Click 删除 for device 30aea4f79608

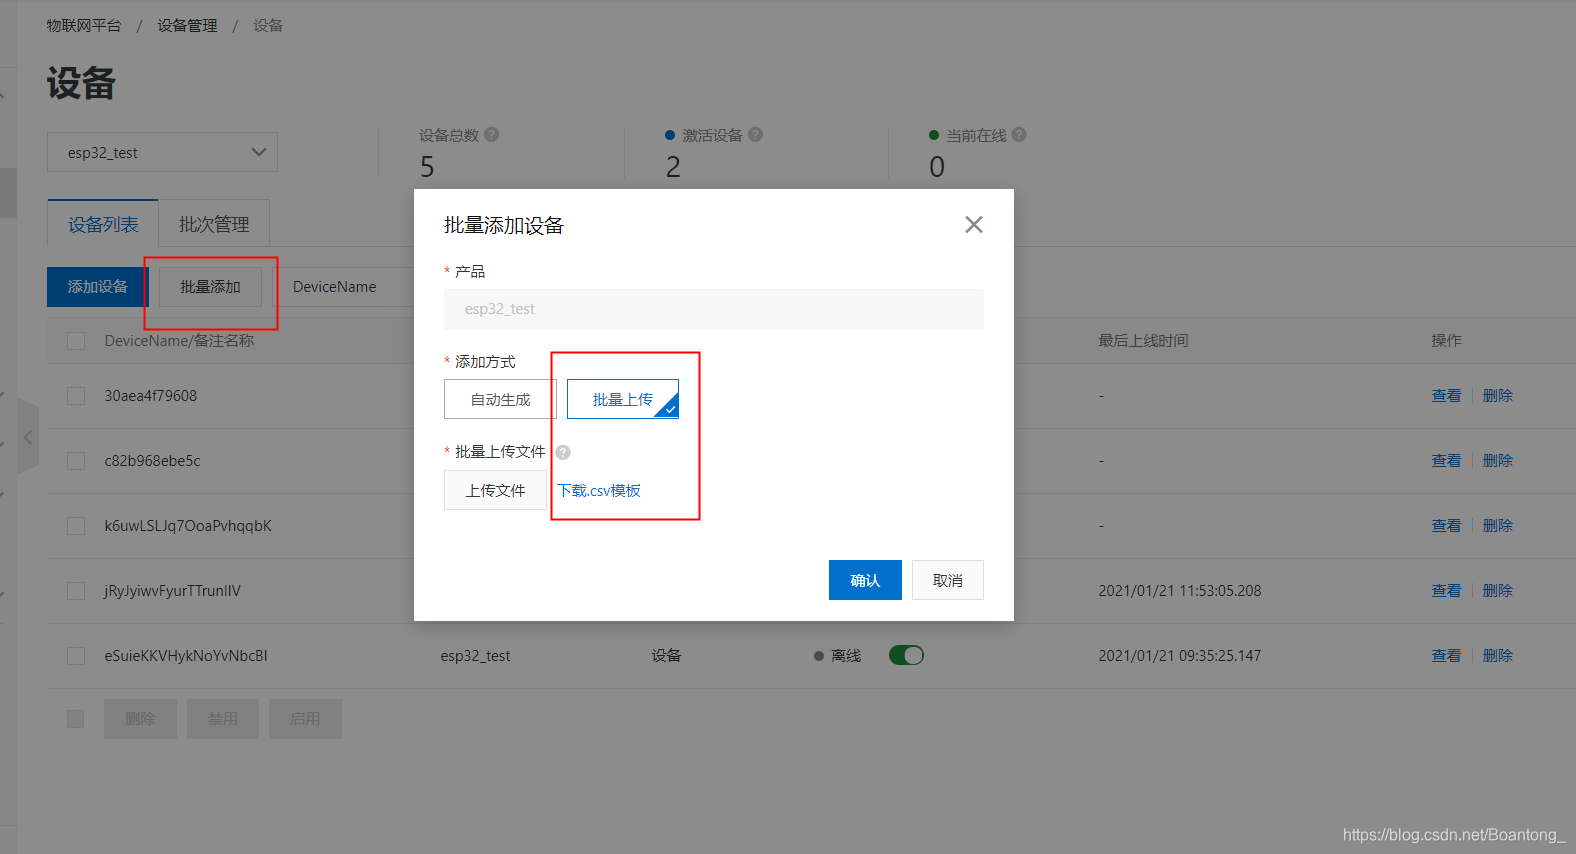point(1497,396)
